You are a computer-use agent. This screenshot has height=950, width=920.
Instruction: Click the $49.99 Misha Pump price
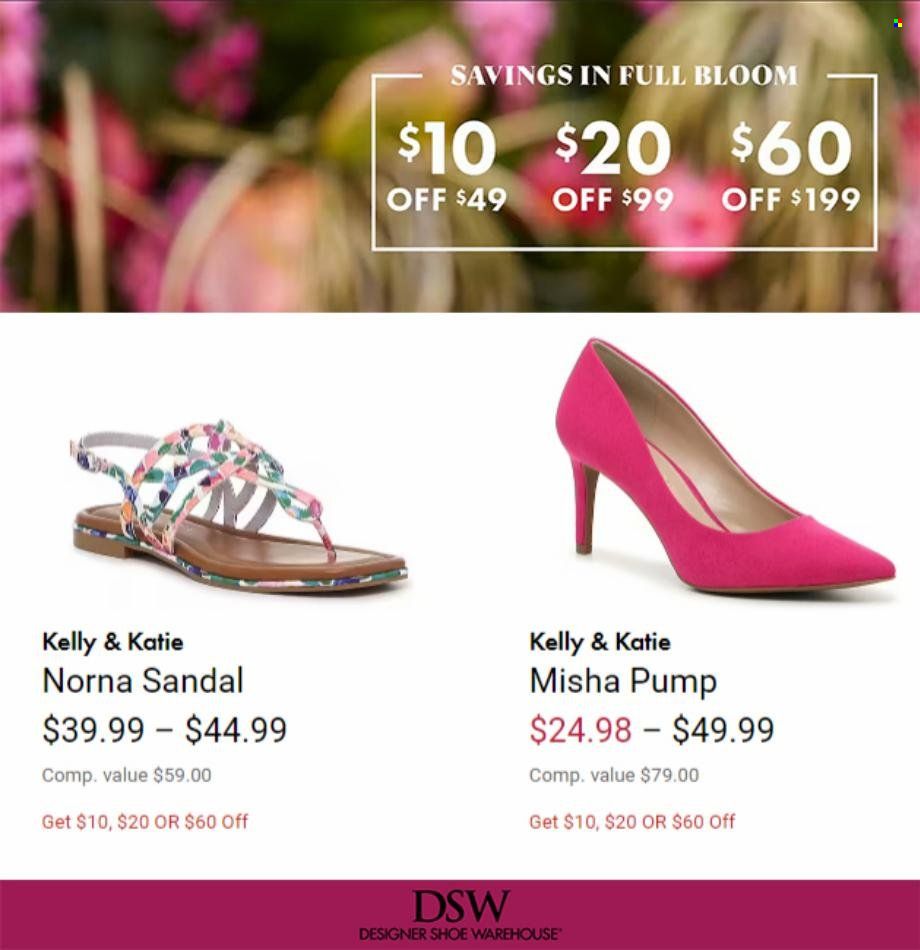coord(723,729)
